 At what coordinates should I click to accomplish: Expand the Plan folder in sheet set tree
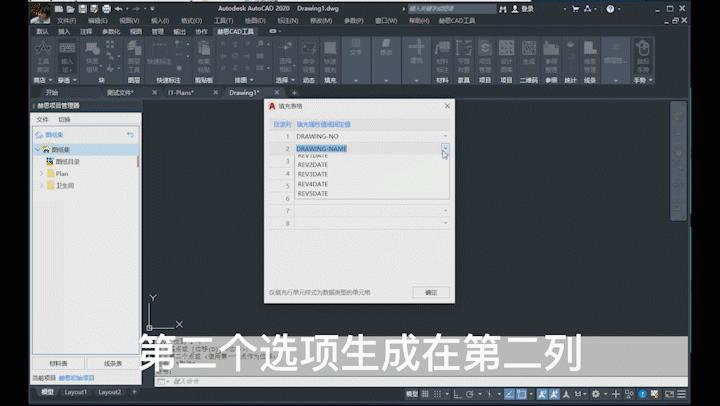pyautogui.click(x=41, y=174)
